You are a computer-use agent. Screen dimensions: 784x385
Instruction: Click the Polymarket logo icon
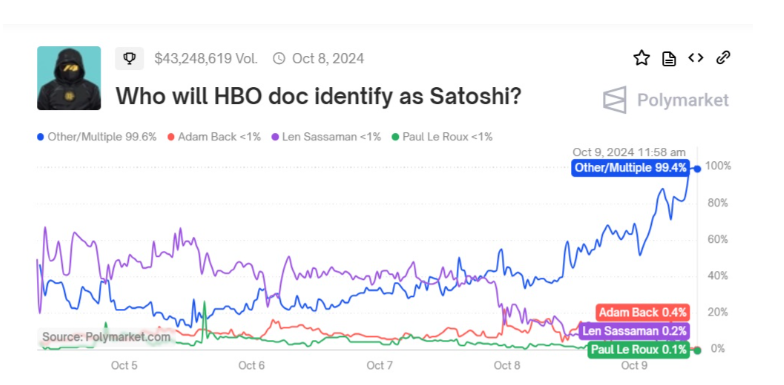click(x=614, y=100)
